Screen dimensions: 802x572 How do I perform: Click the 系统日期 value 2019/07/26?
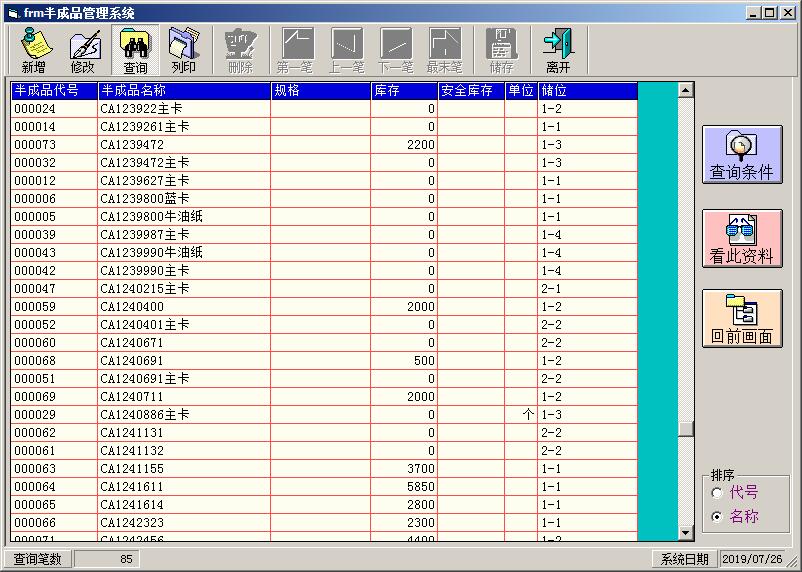click(x=752, y=559)
